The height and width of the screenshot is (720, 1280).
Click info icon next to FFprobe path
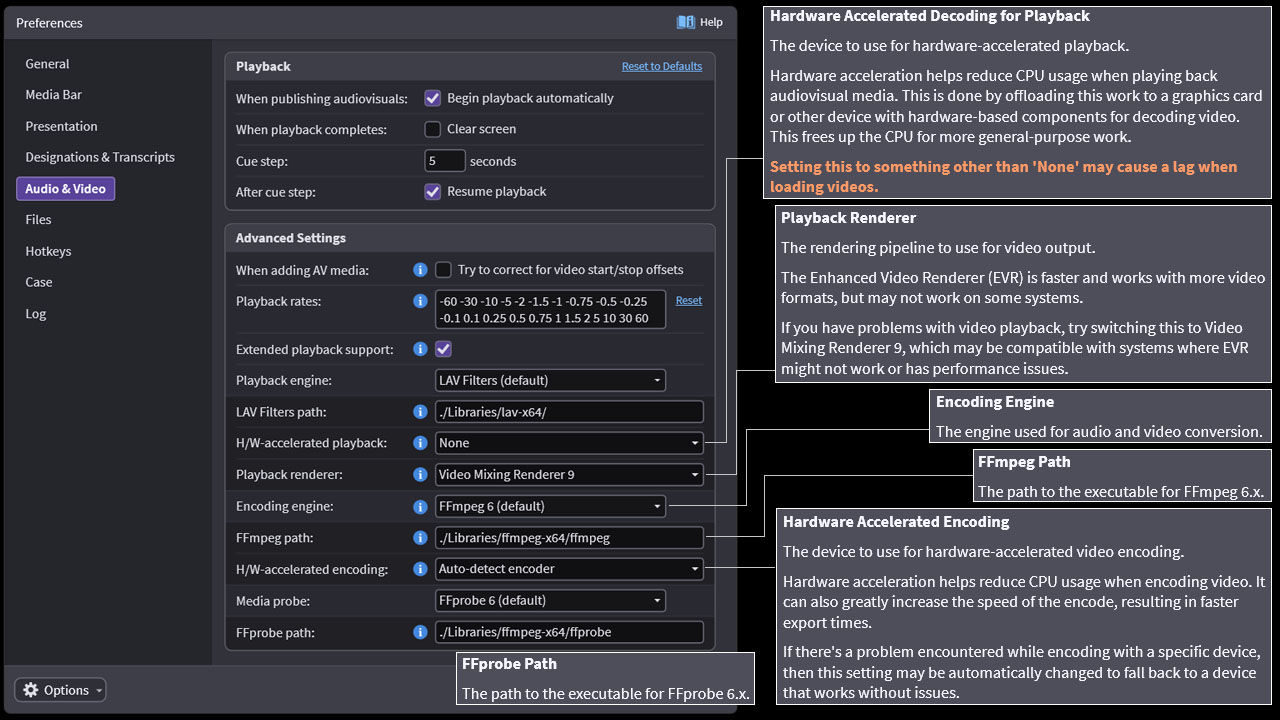[420, 632]
